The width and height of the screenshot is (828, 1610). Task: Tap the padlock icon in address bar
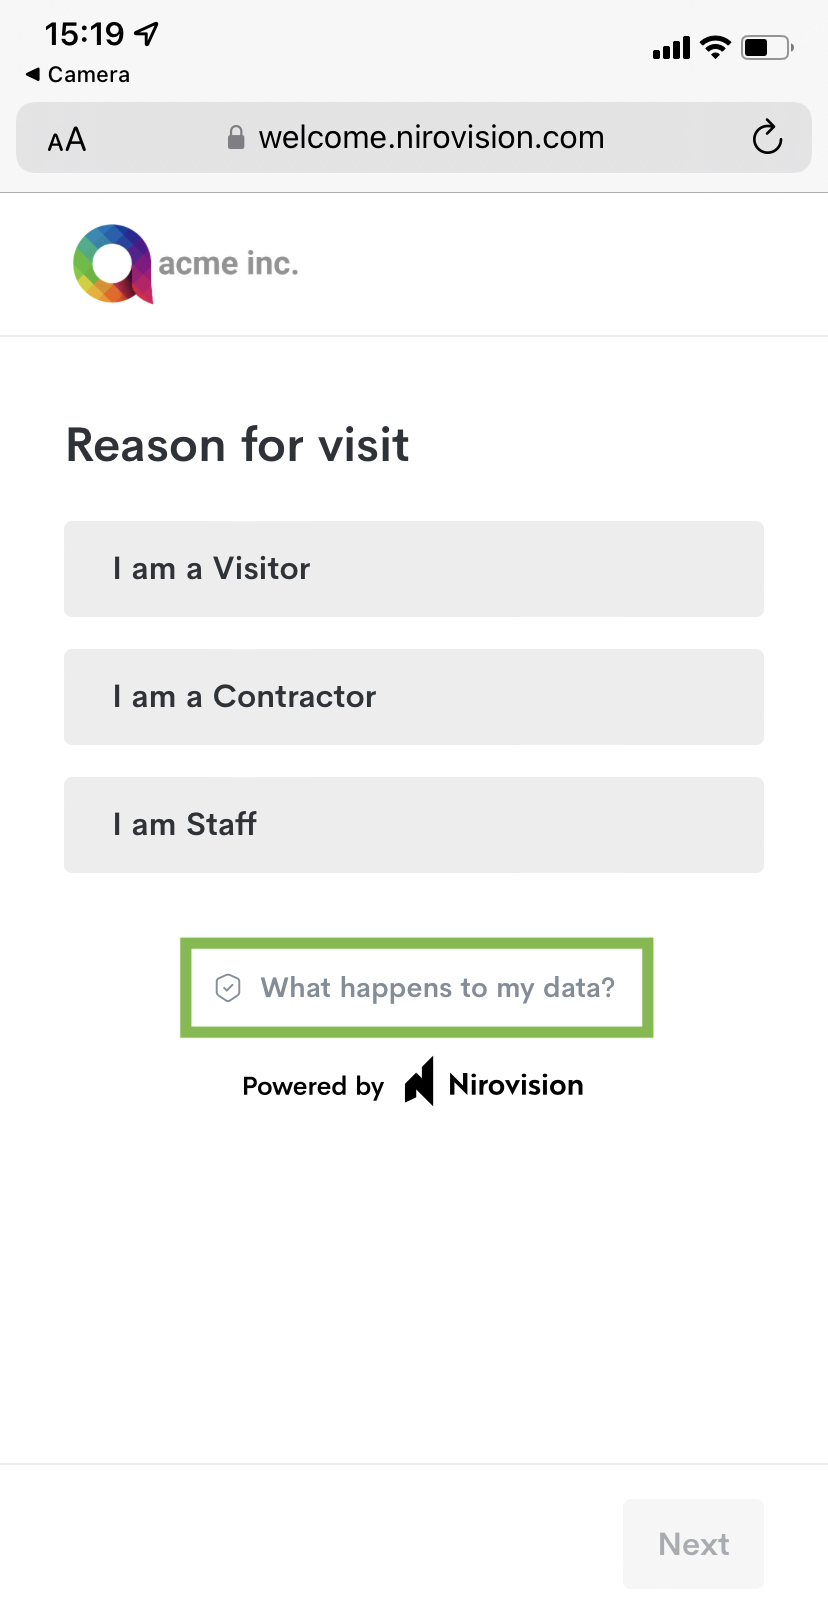(x=236, y=137)
